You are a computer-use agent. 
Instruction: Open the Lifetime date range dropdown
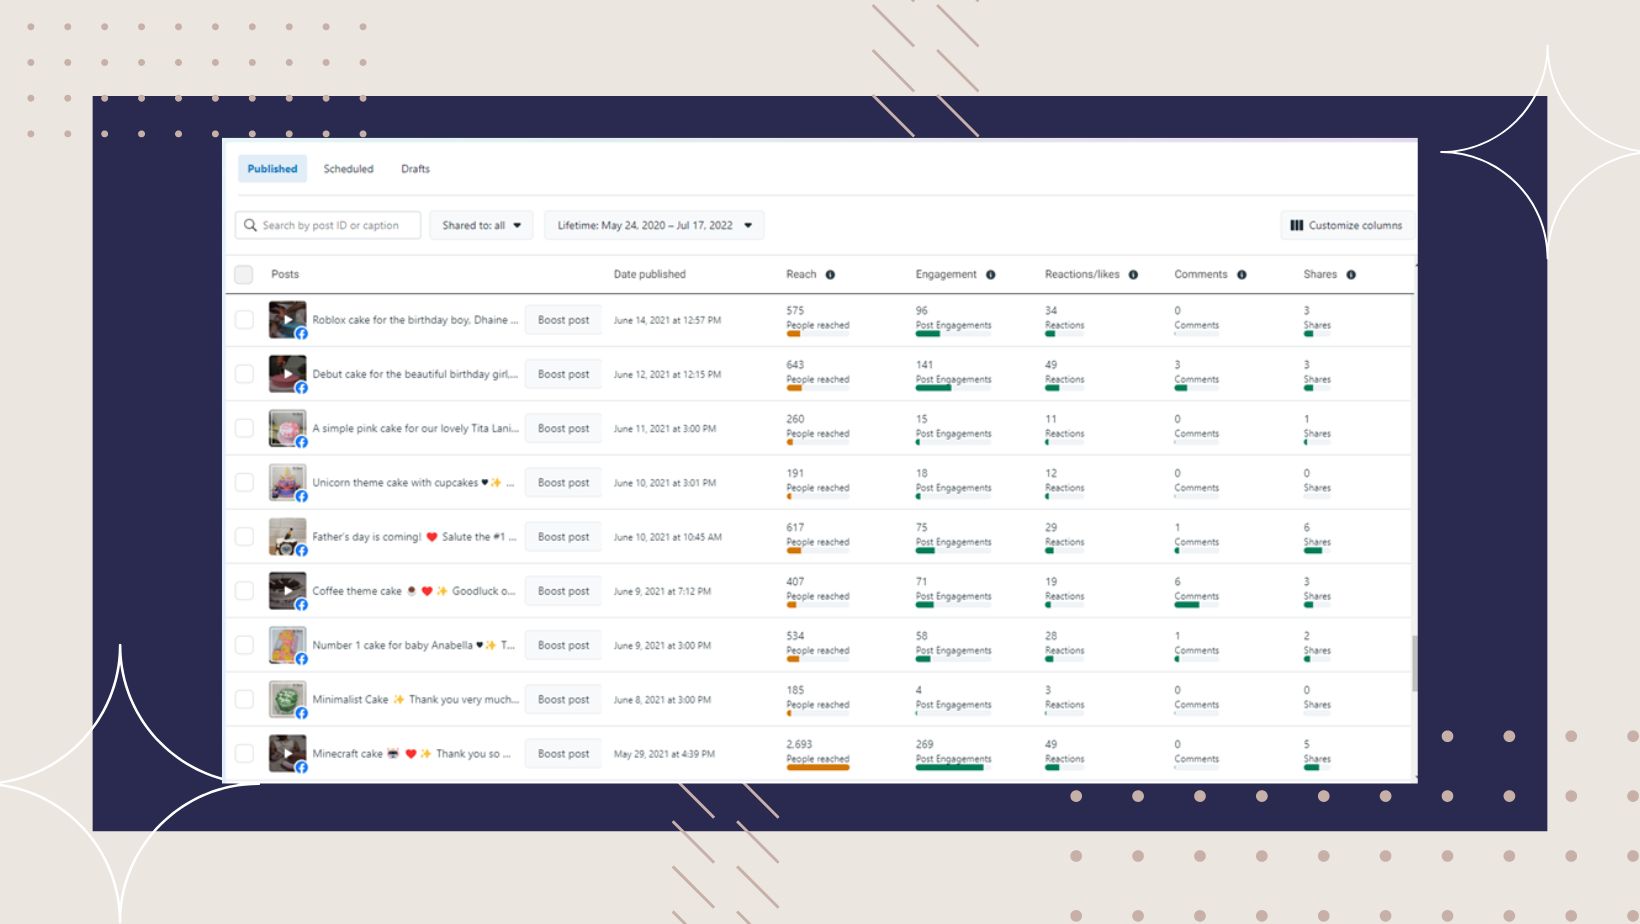(x=654, y=225)
